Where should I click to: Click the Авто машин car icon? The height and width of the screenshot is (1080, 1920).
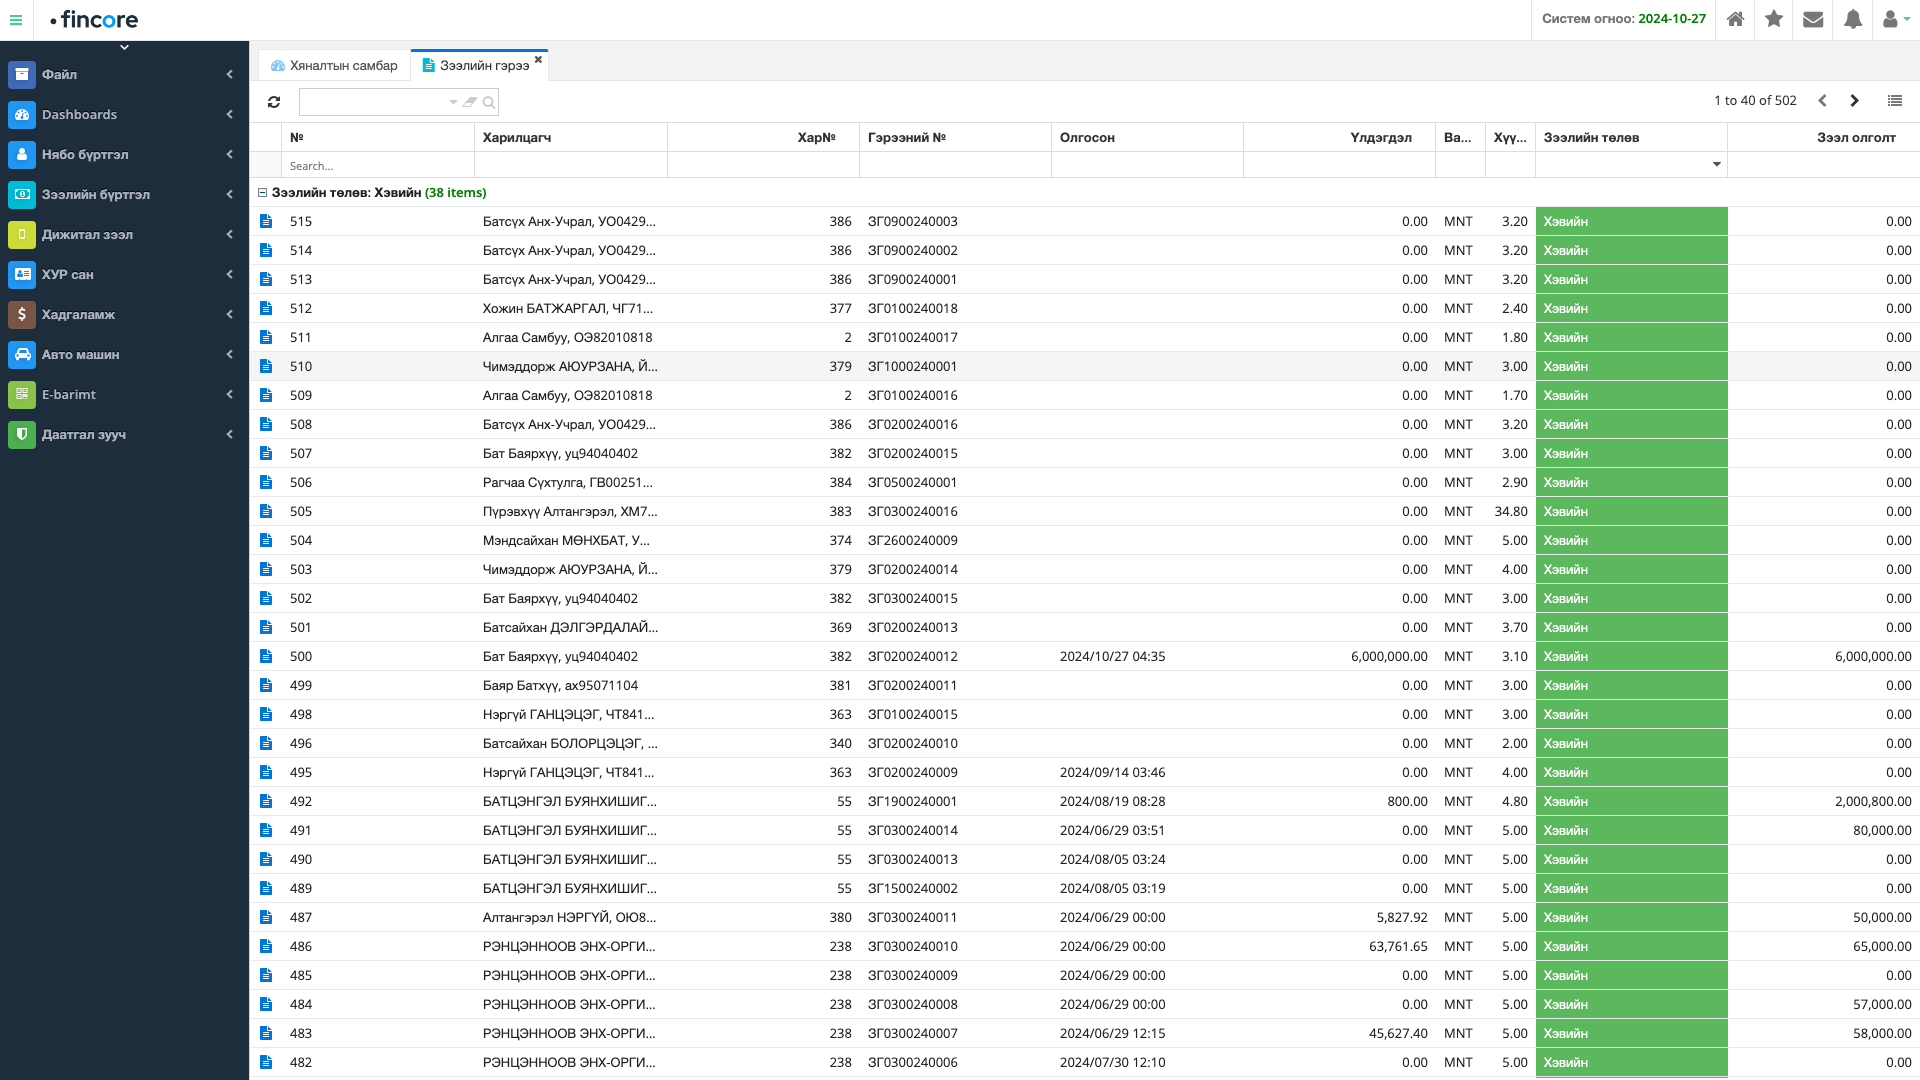[x=22, y=354]
